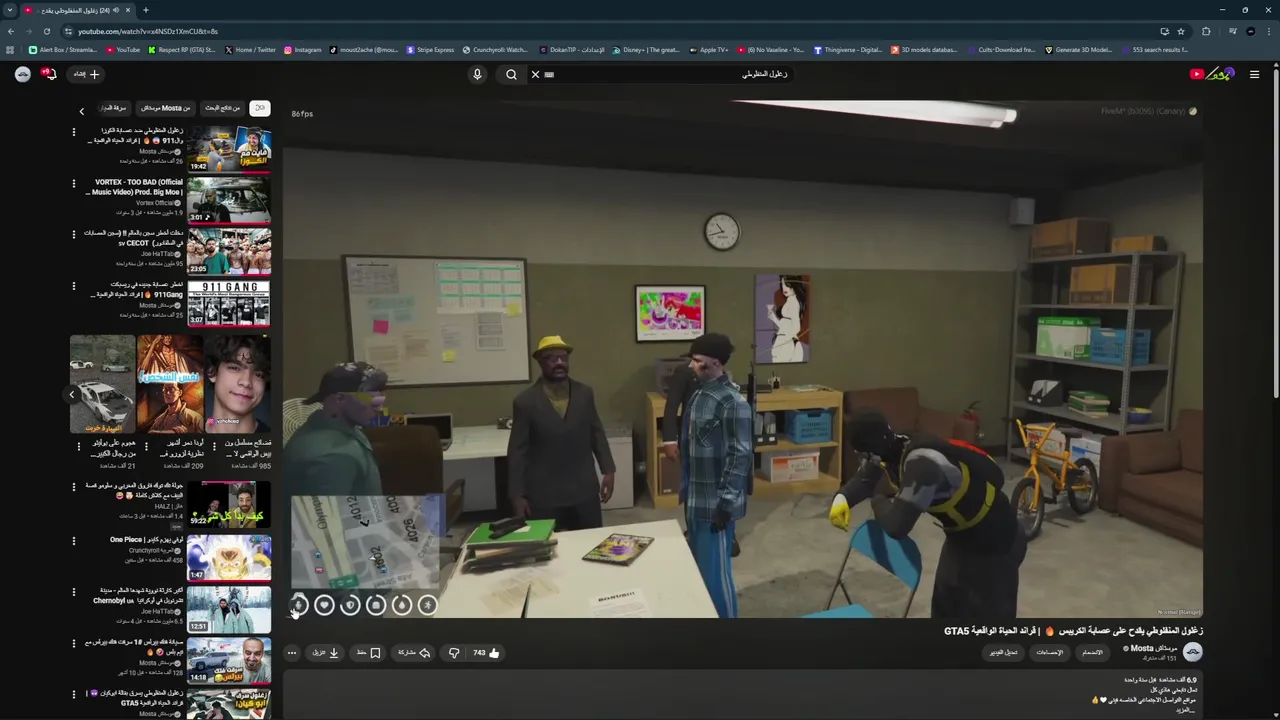
Task: Go back in browser history
Action: pos(10,31)
